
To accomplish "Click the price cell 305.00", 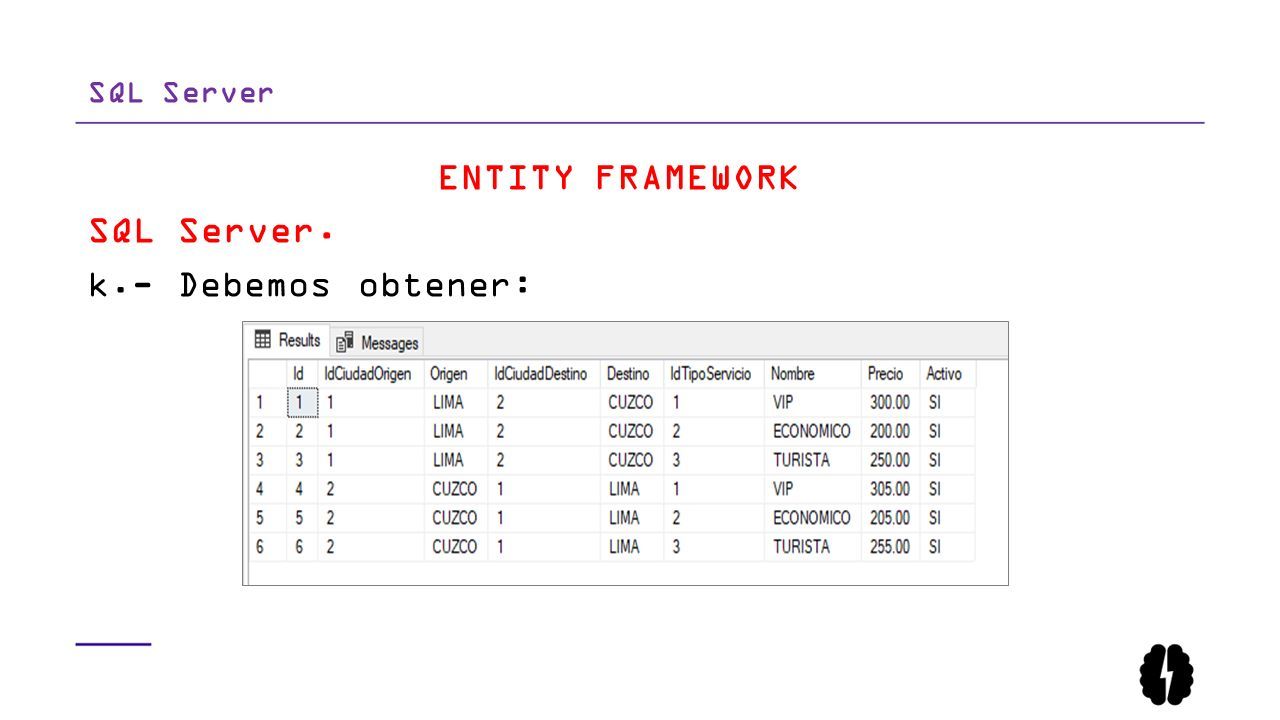I will (890, 490).
